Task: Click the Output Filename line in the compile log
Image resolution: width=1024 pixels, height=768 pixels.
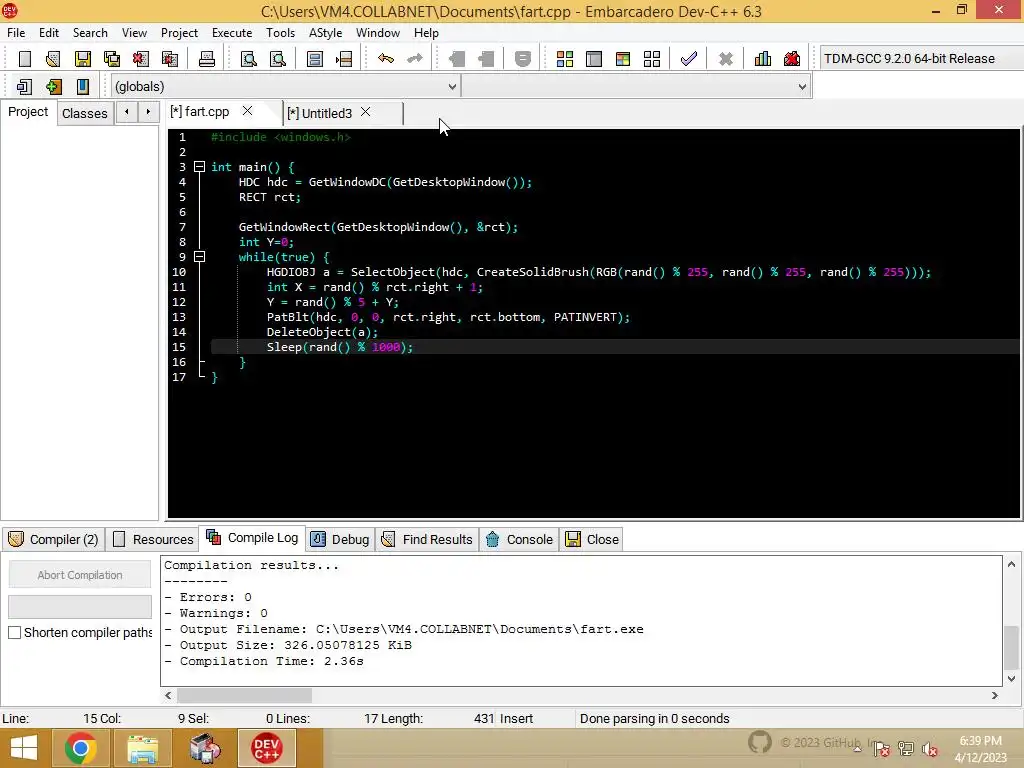Action: (x=404, y=629)
